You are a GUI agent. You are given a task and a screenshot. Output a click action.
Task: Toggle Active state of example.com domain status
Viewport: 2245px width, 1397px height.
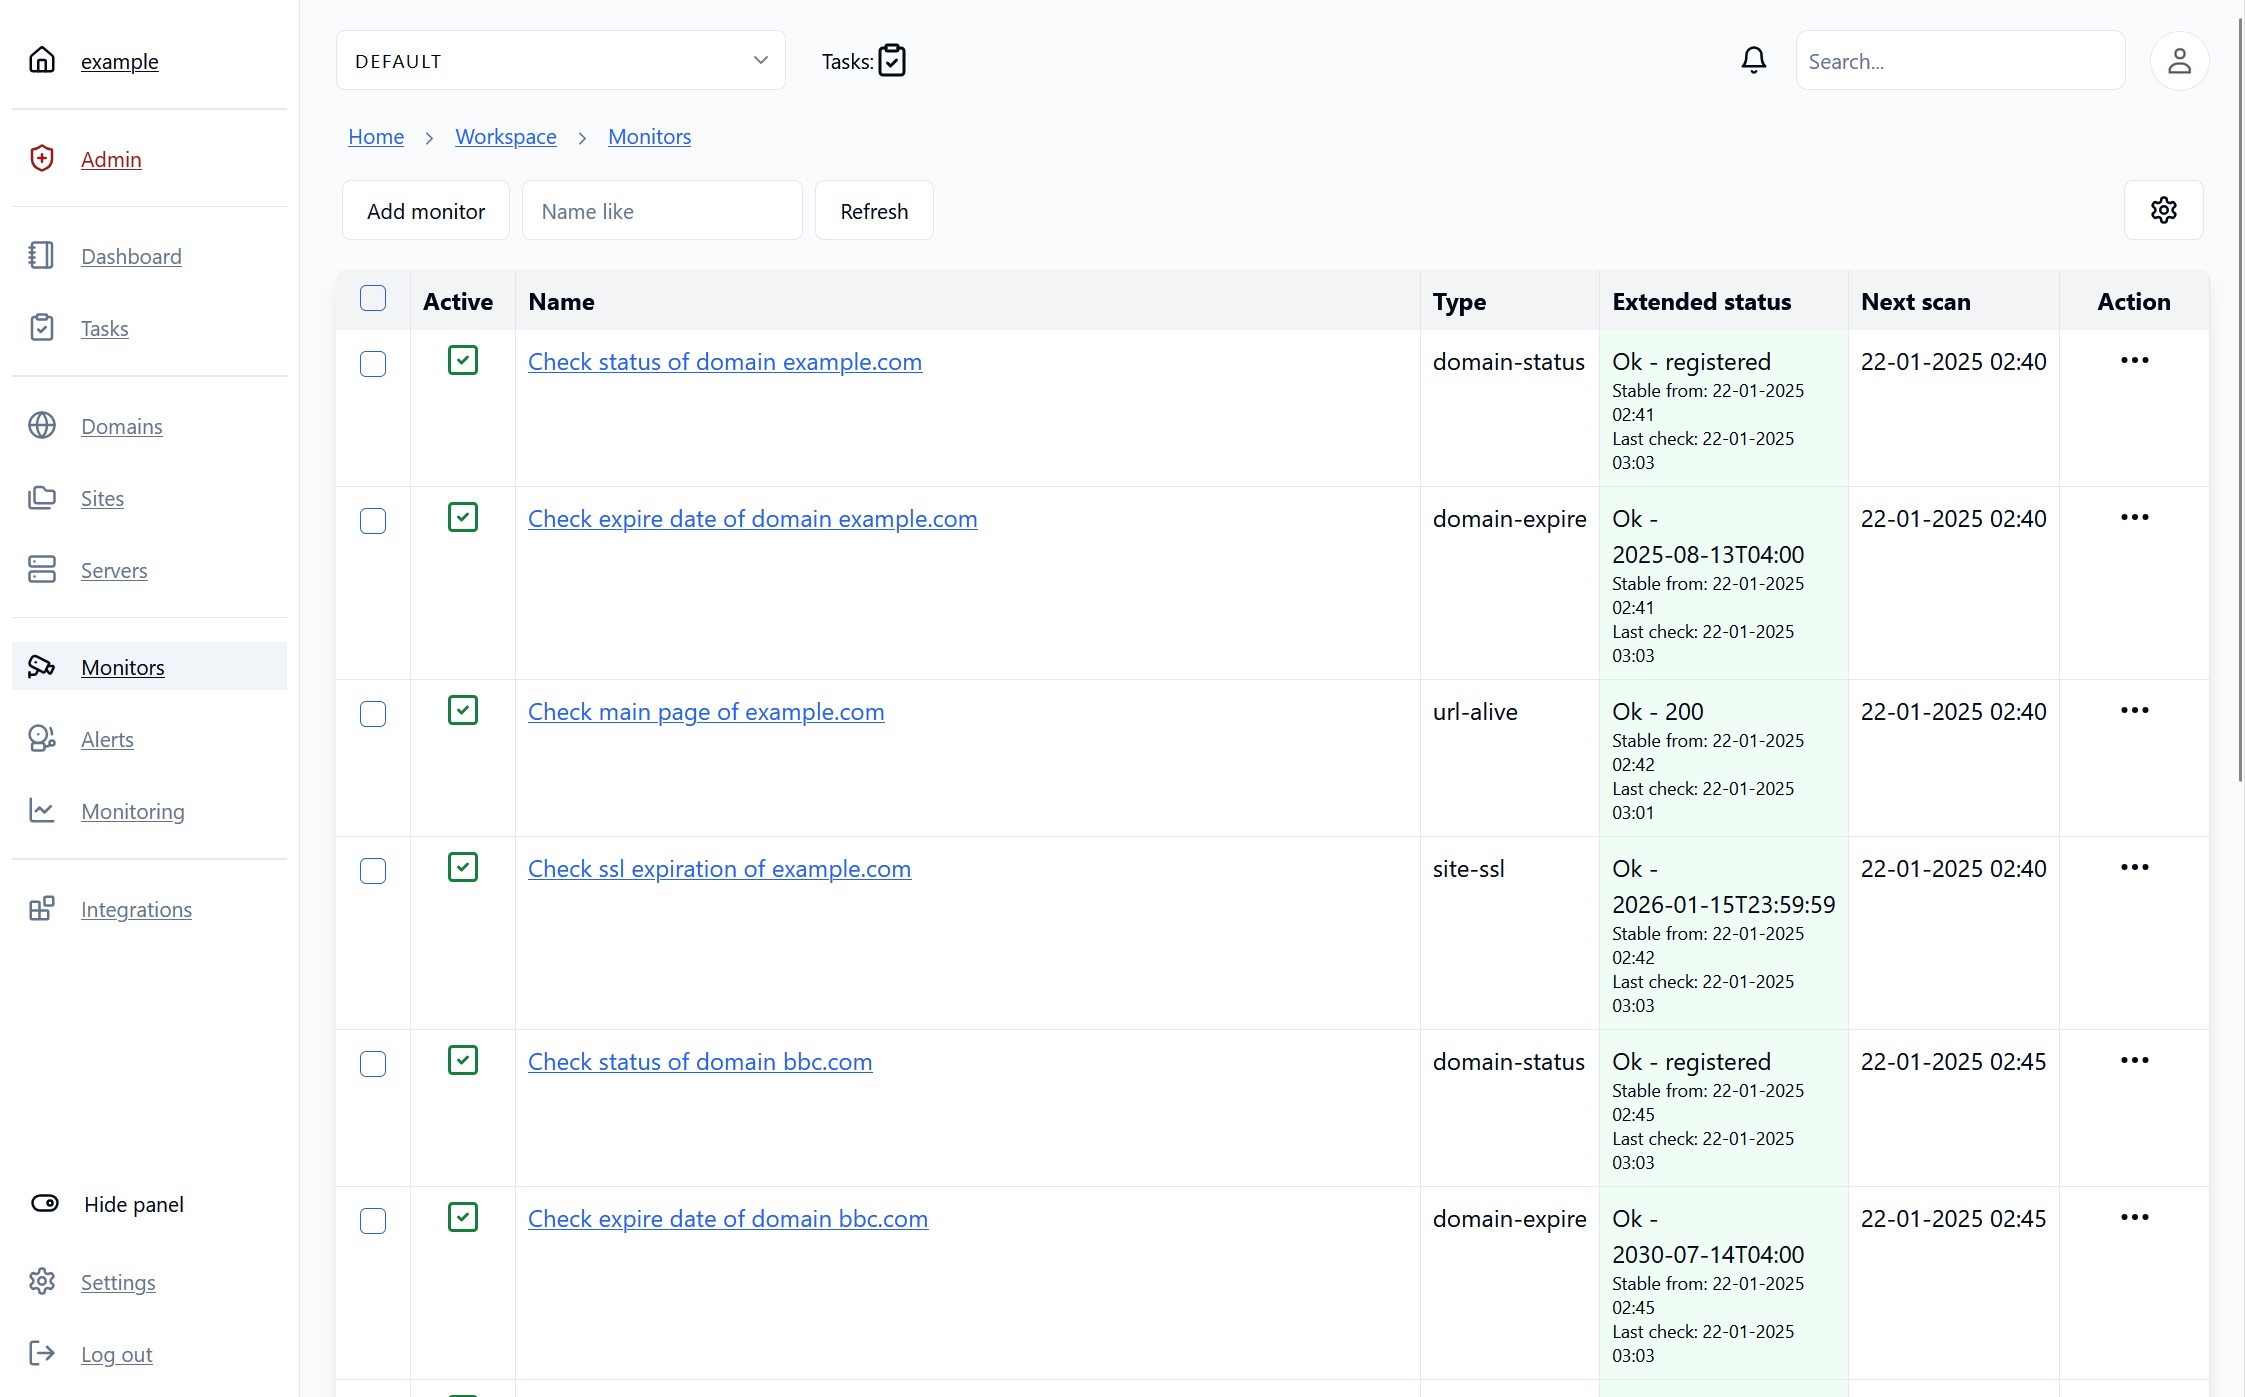tap(463, 360)
